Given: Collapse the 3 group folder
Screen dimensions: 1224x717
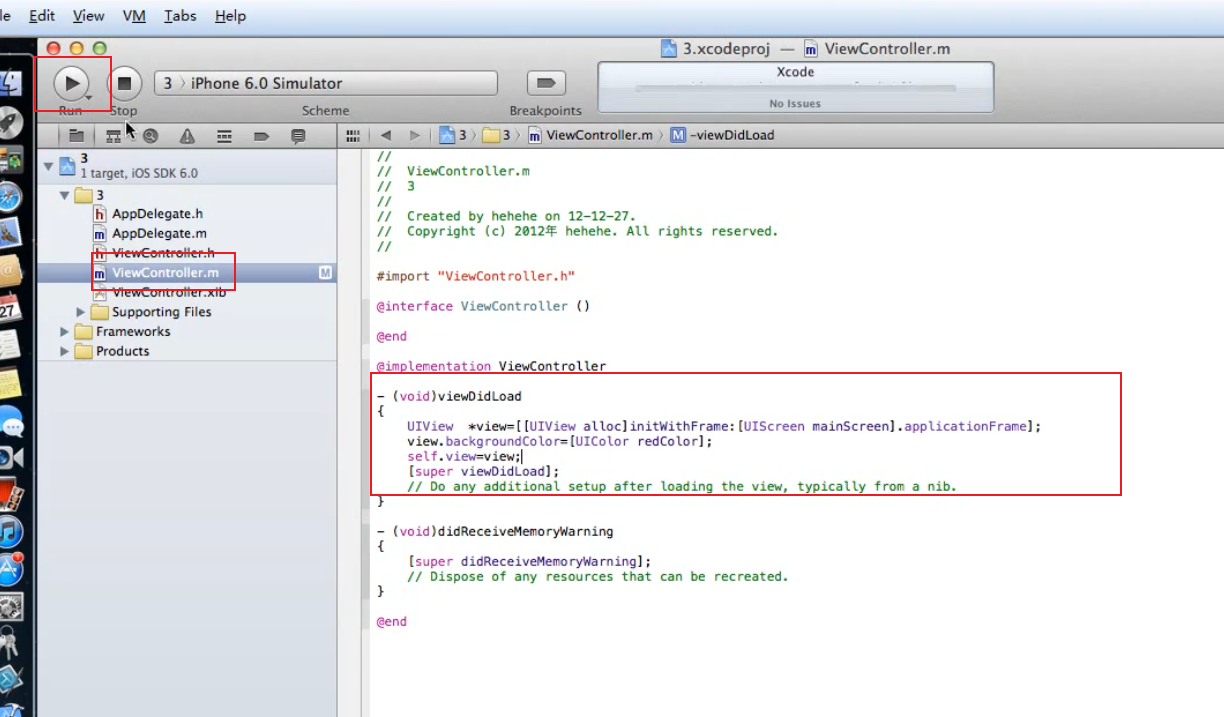Looking at the screenshot, I should [x=65, y=195].
